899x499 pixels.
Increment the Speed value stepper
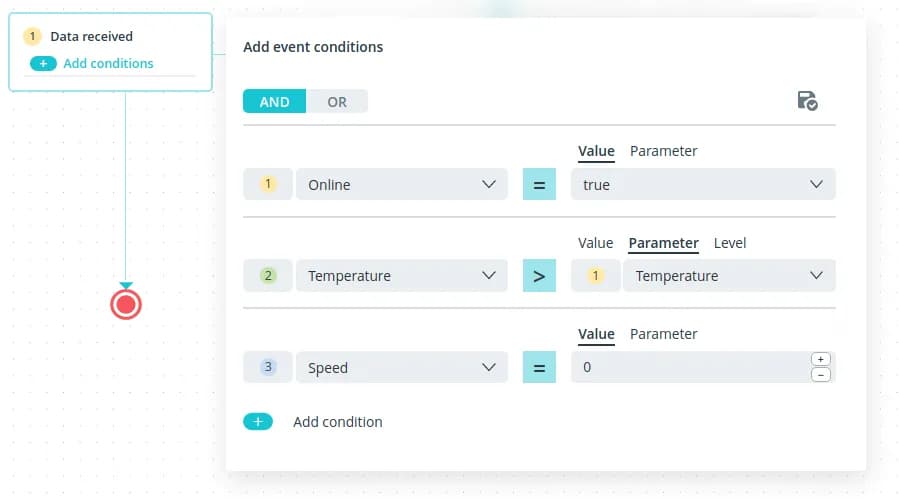821,359
